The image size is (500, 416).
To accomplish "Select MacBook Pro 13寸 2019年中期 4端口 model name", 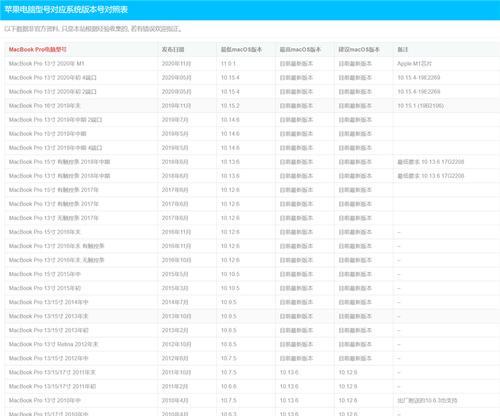I will [x=55, y=147].
